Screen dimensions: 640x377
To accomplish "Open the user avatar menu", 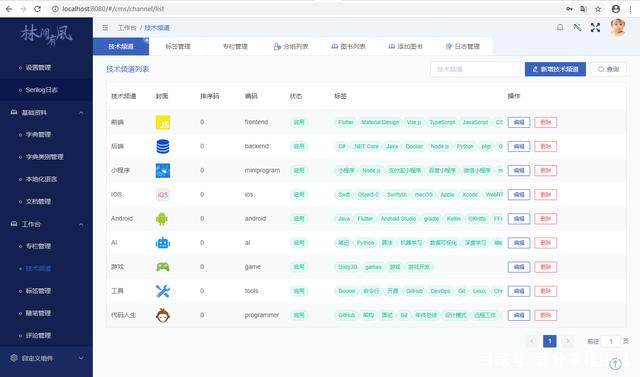I will click(618, 27).
